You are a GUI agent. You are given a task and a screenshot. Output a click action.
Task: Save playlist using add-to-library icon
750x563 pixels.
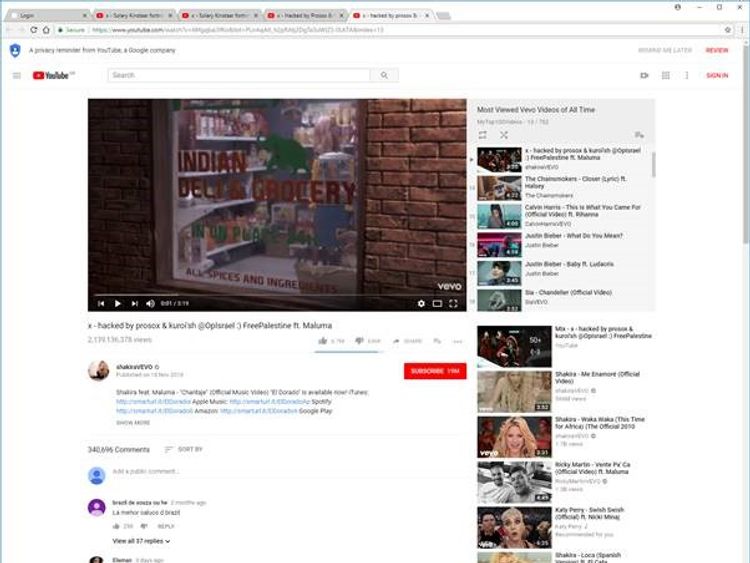tap(639, 135)
